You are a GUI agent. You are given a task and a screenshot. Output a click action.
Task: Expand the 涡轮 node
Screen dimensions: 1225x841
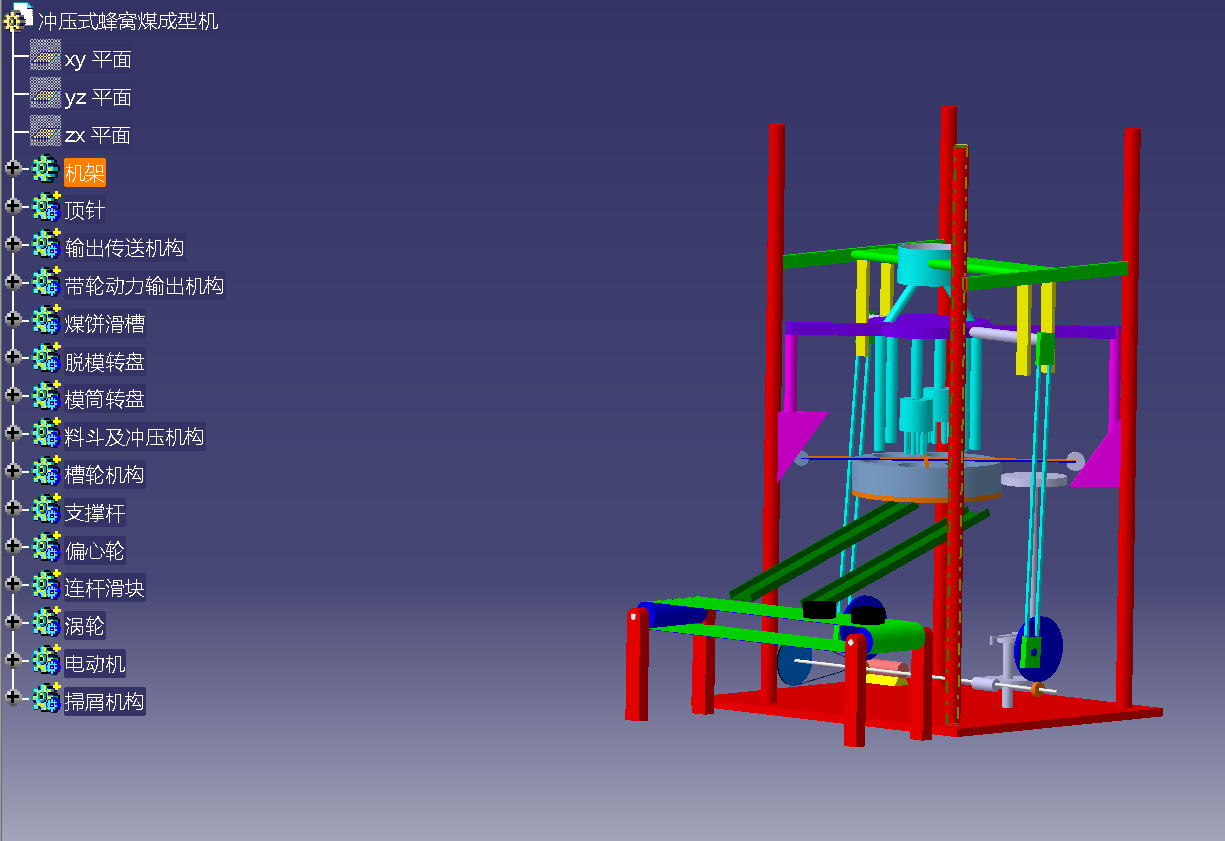pos(13,621)
